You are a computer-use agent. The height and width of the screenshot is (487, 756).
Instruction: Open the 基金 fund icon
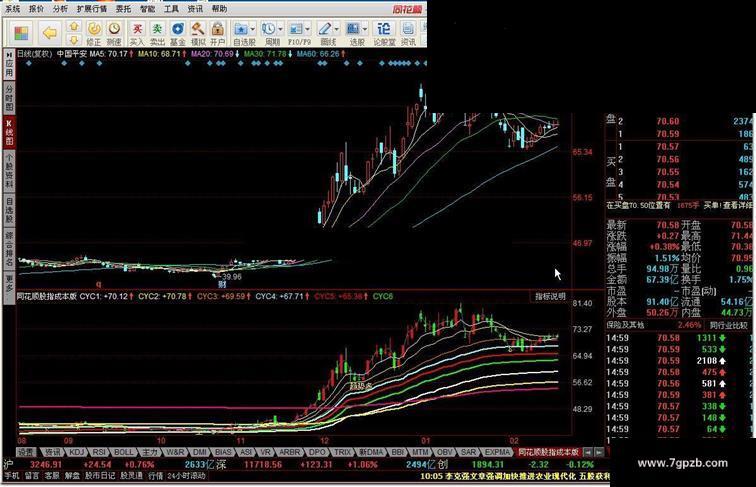(x=177, y=33)
